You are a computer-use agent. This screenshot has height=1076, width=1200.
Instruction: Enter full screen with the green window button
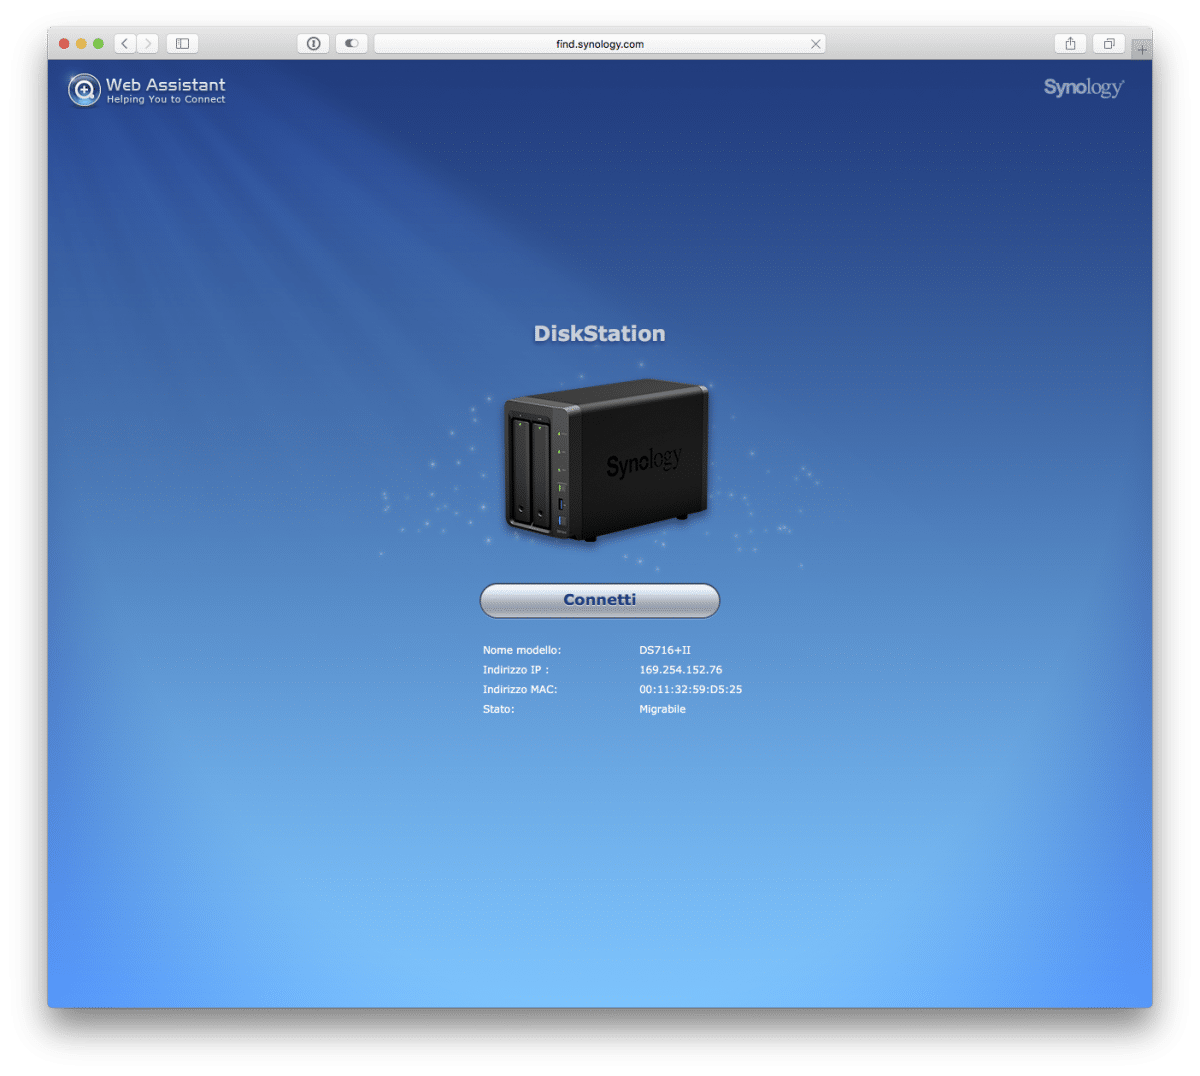point(98,43)
